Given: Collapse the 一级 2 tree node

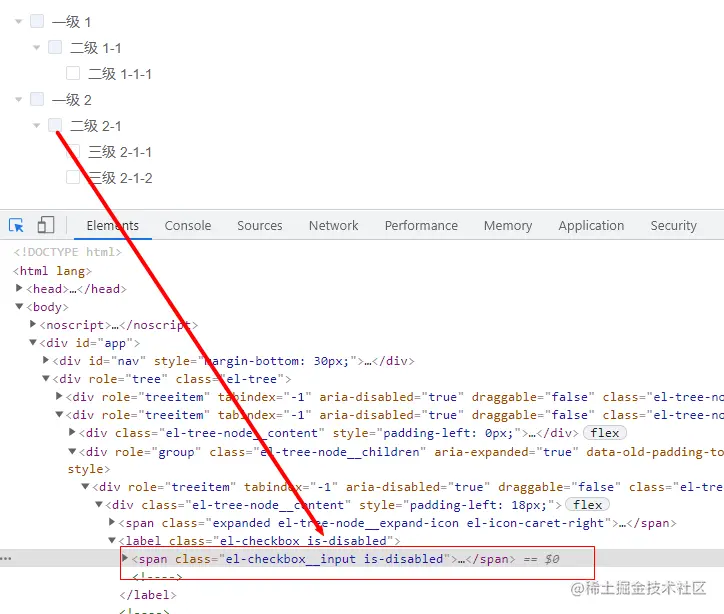Looking at the screenshot, I should tap(18, 99).
